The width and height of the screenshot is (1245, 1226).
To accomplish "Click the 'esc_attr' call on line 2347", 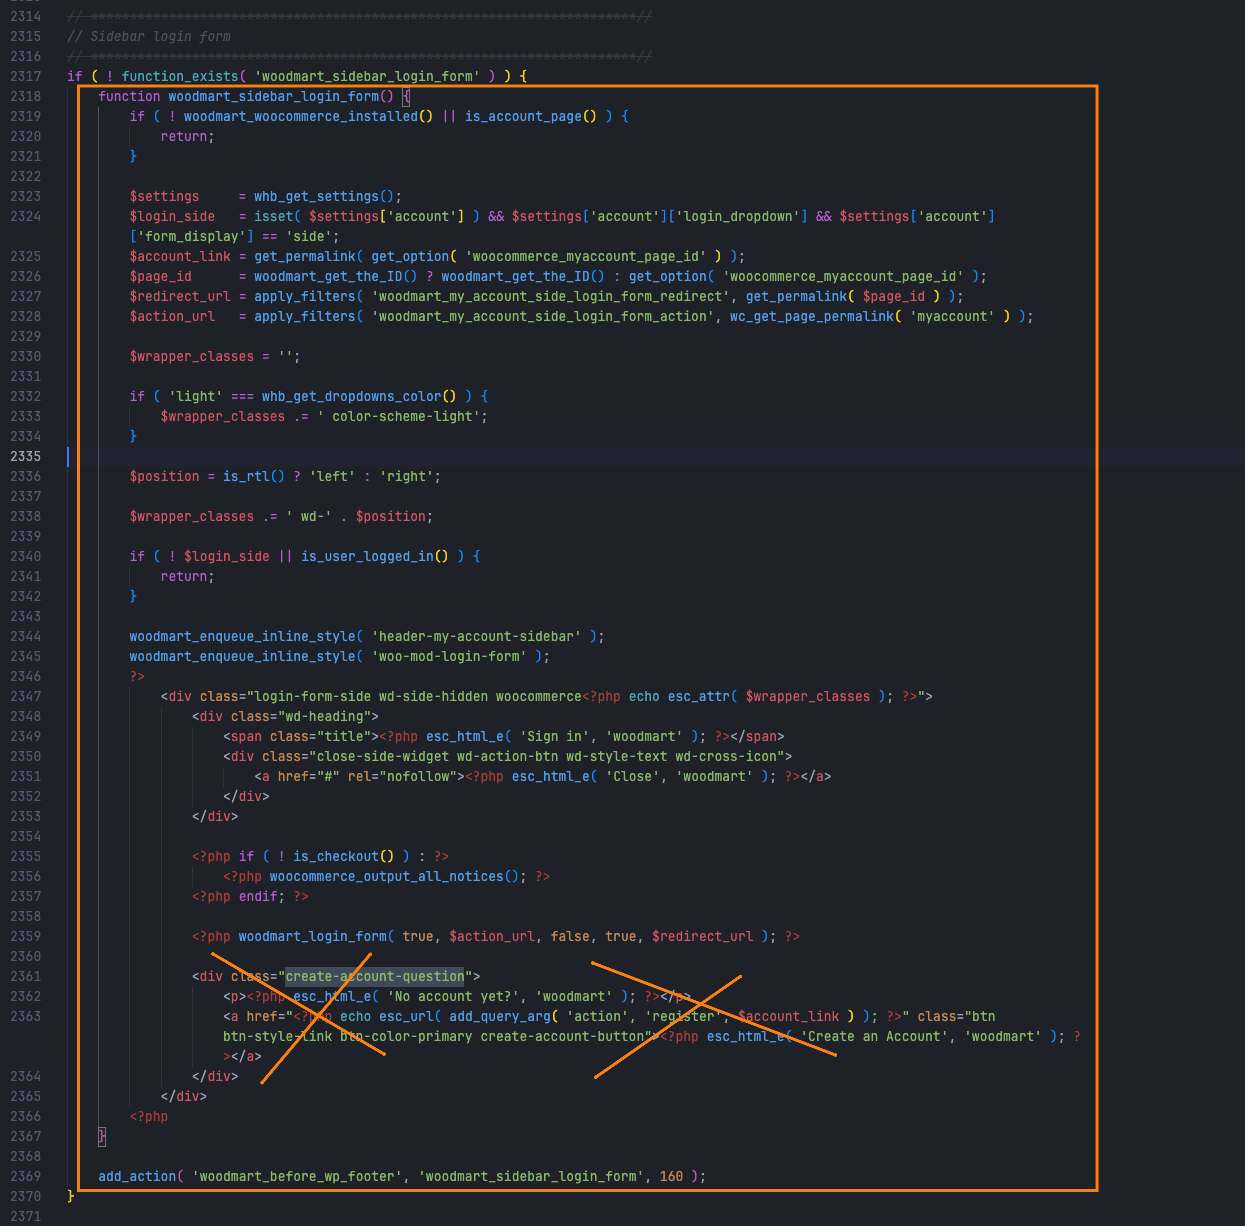I will 699,696.
